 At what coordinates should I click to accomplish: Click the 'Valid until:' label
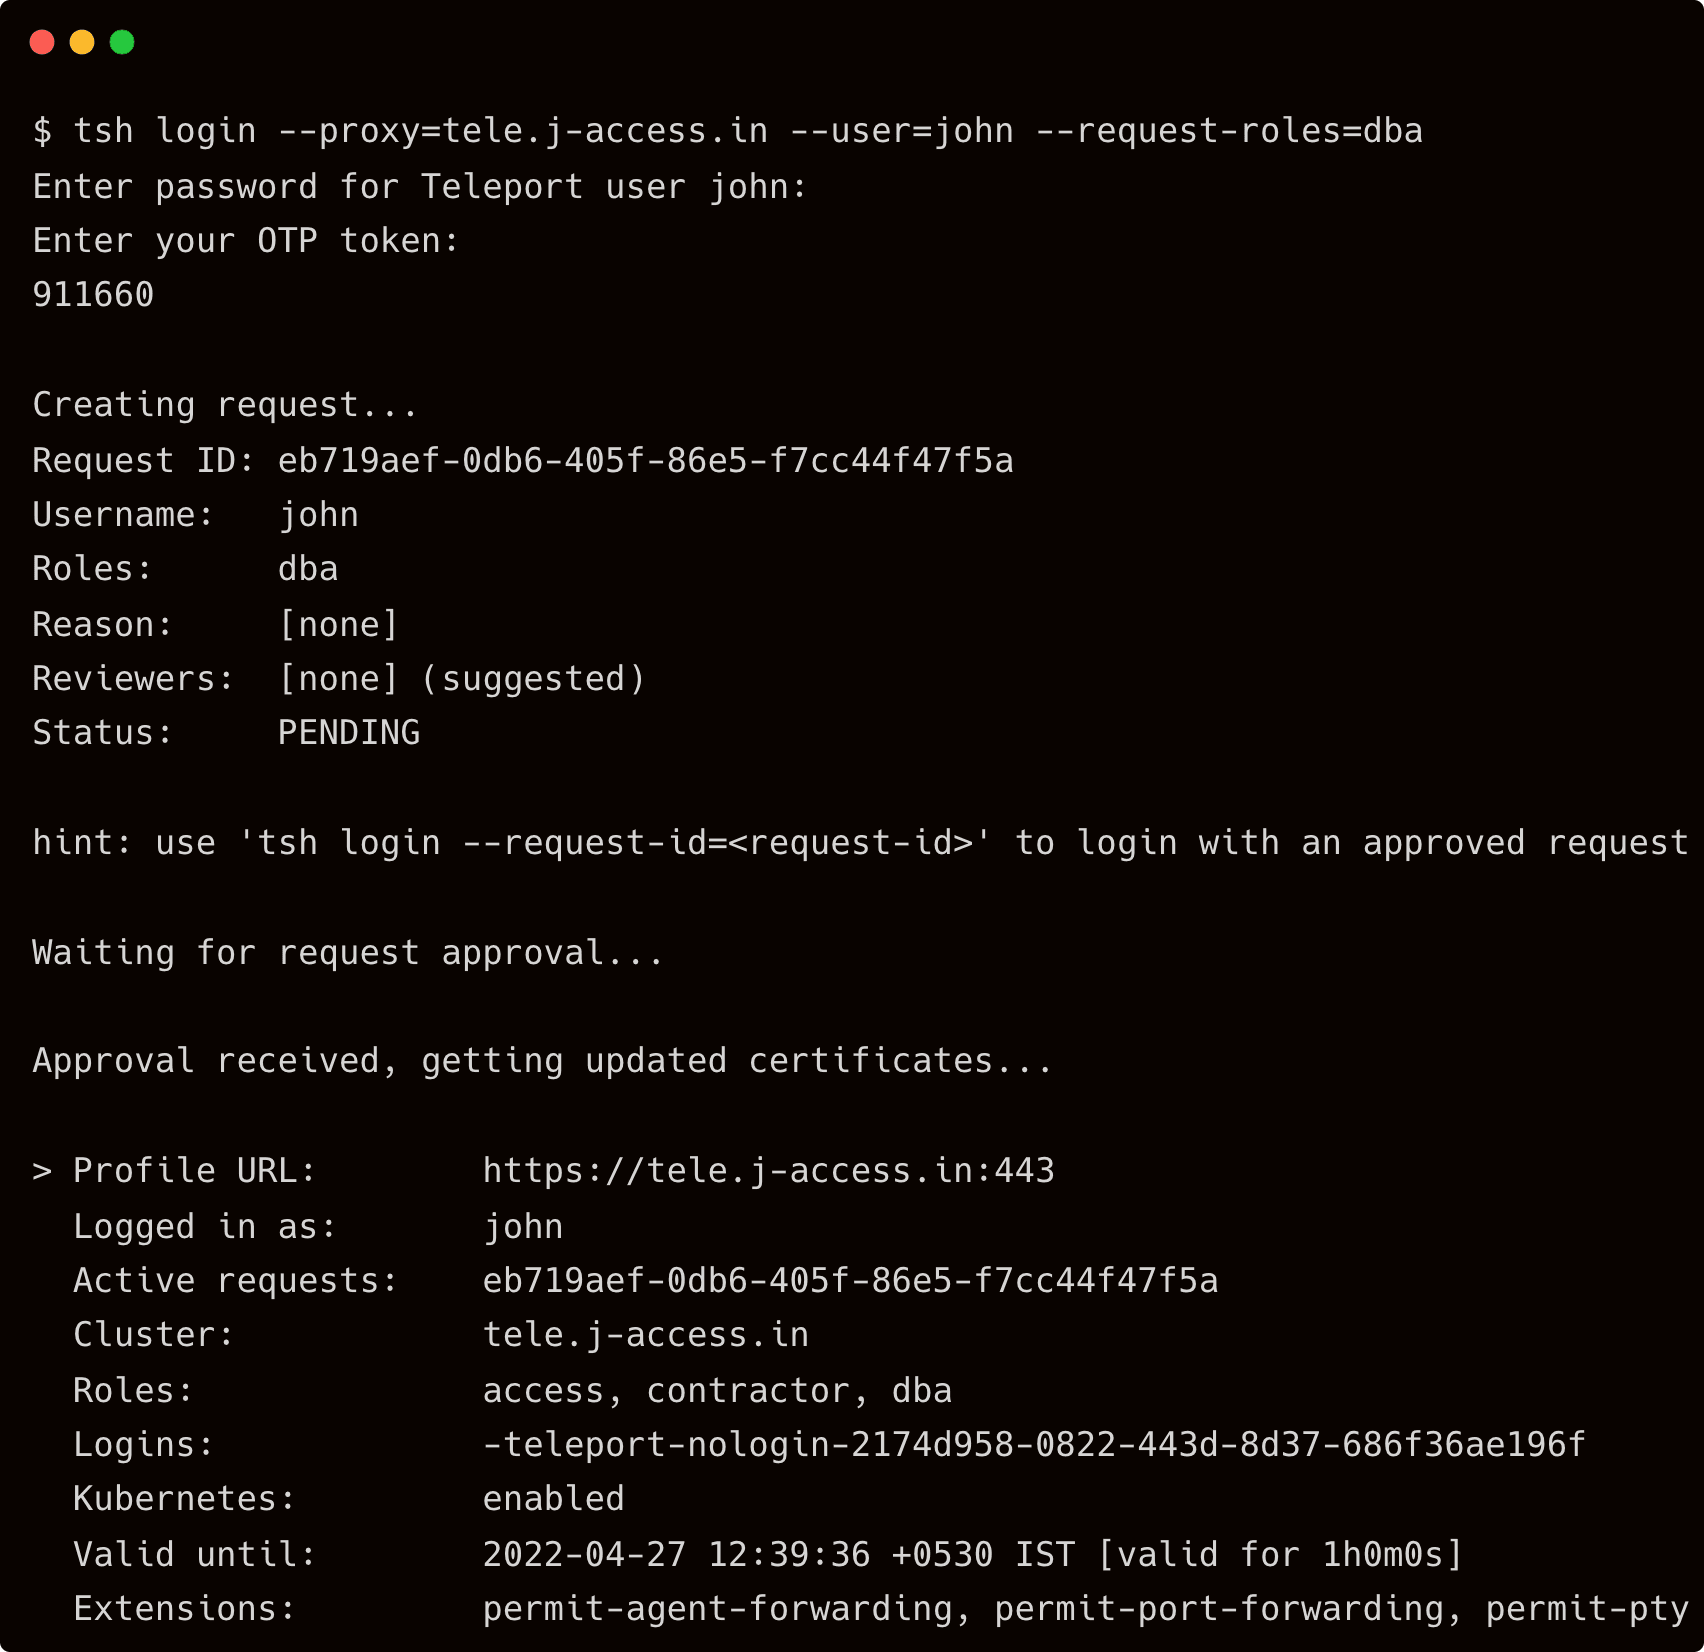coord(195,1555)
